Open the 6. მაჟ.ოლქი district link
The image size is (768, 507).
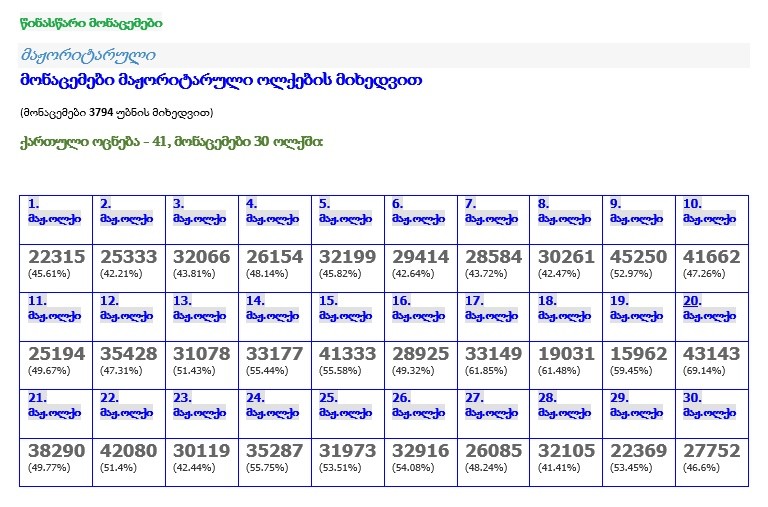click(418, 211)
